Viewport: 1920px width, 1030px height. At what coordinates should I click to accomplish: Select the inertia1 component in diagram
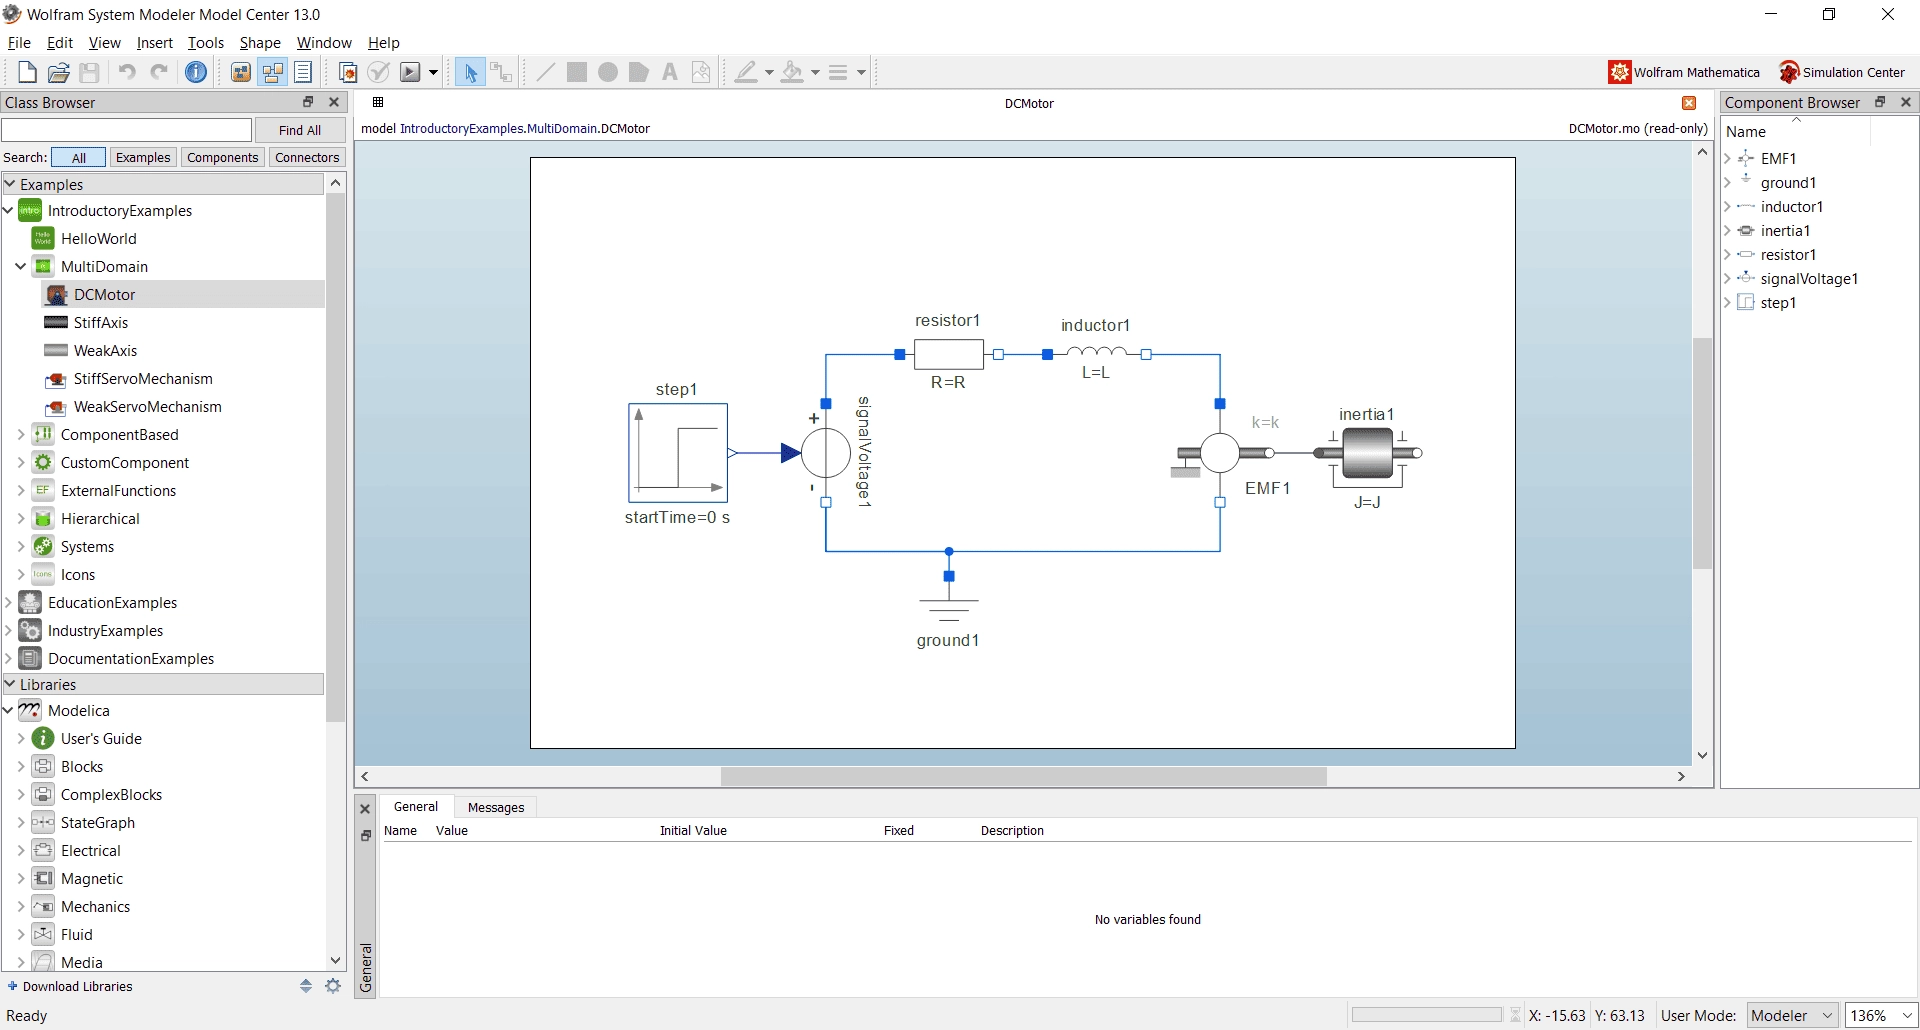[x=1367, y=453]
